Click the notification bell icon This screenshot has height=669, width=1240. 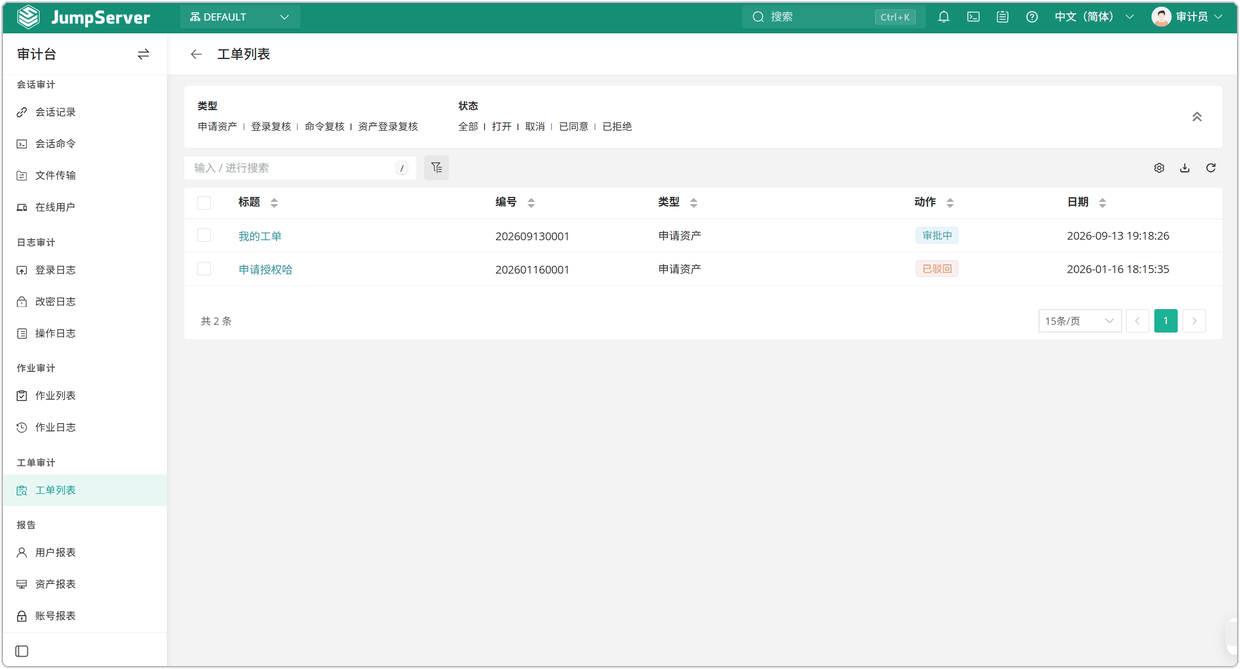coord(943,17)
